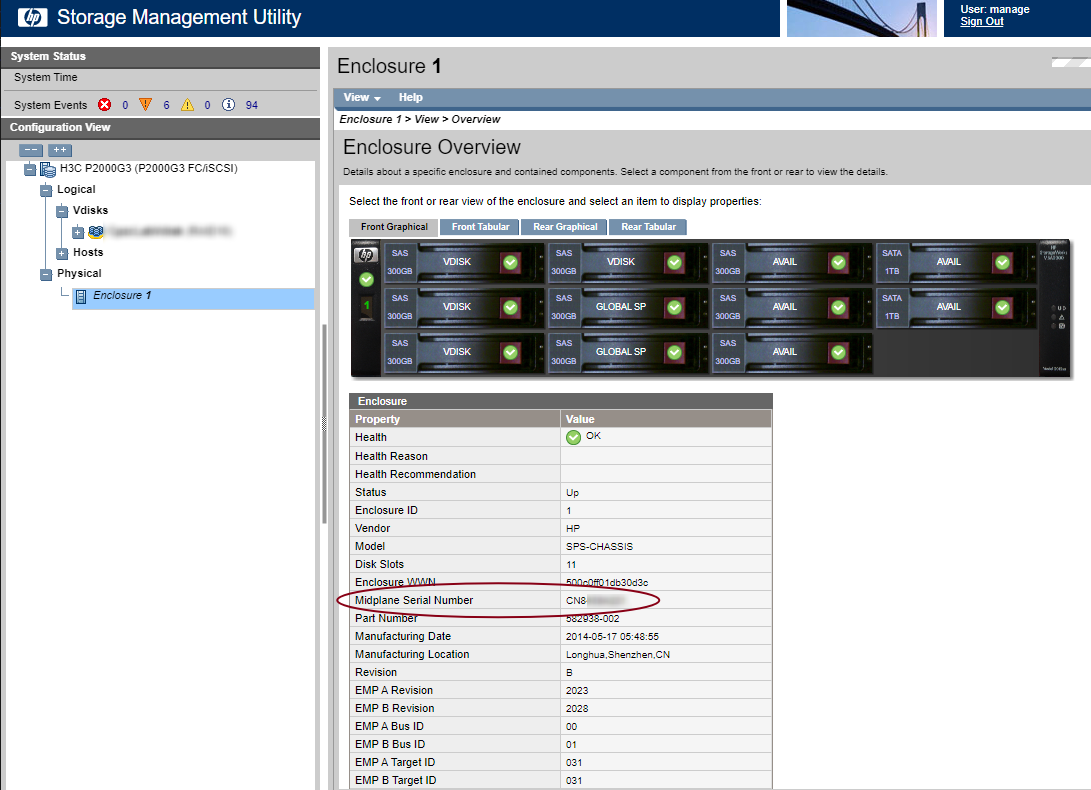Click the HP logo in header
The width and height of the screenshot is (1091, 790).
[31, 17]
